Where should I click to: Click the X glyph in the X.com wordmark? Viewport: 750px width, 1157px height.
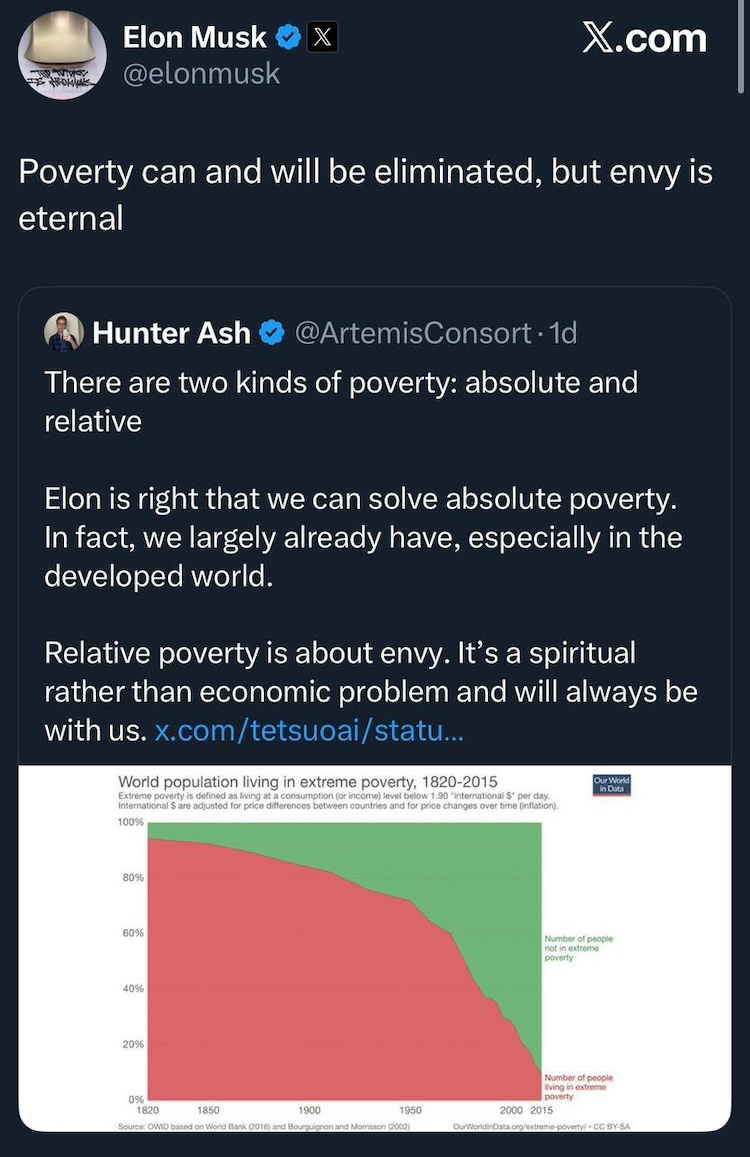[600, 37]
